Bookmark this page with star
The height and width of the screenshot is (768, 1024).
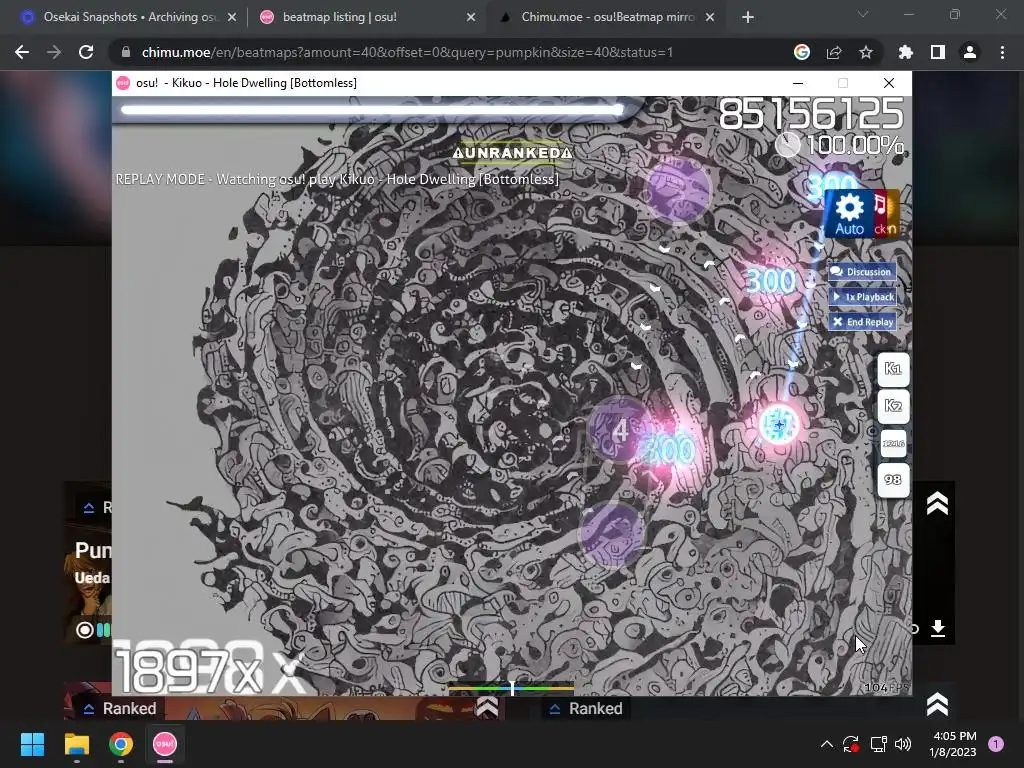point(866,52)
